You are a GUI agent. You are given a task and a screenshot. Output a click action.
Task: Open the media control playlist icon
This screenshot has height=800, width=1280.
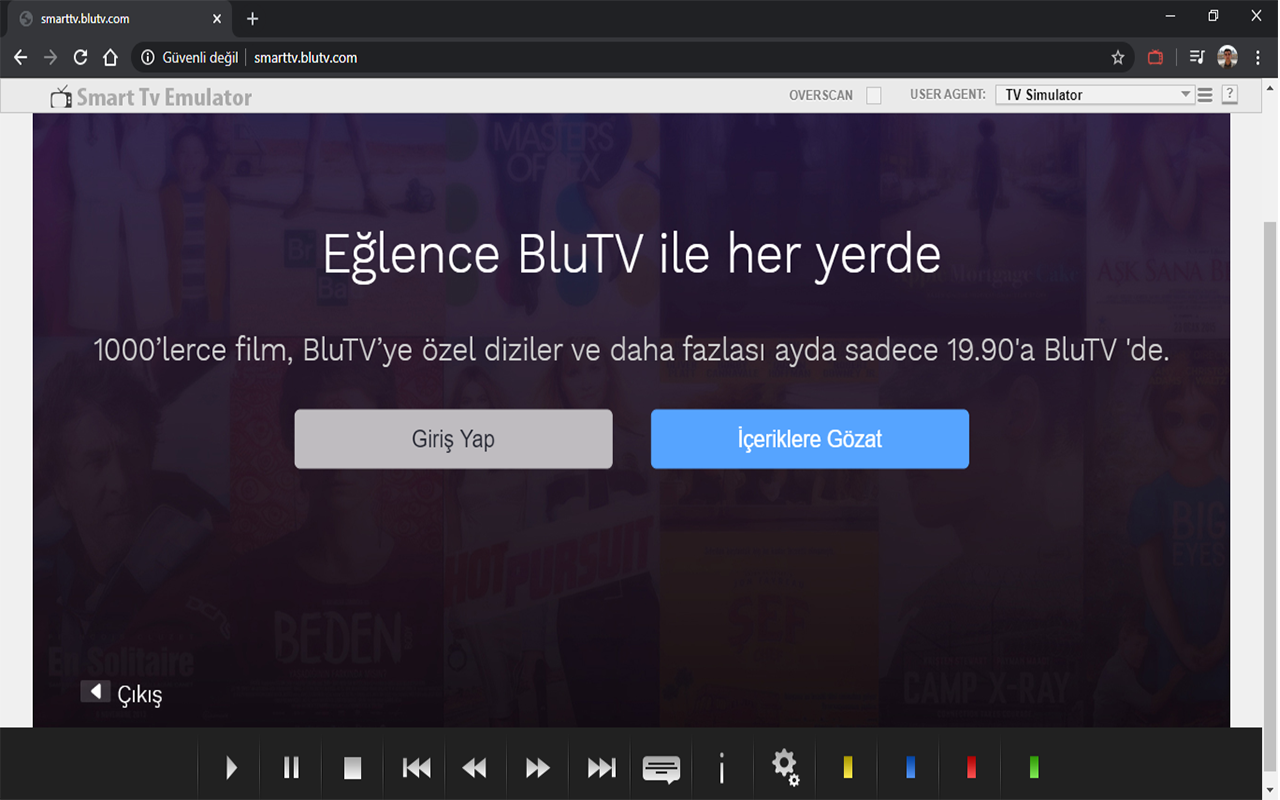1197,58
